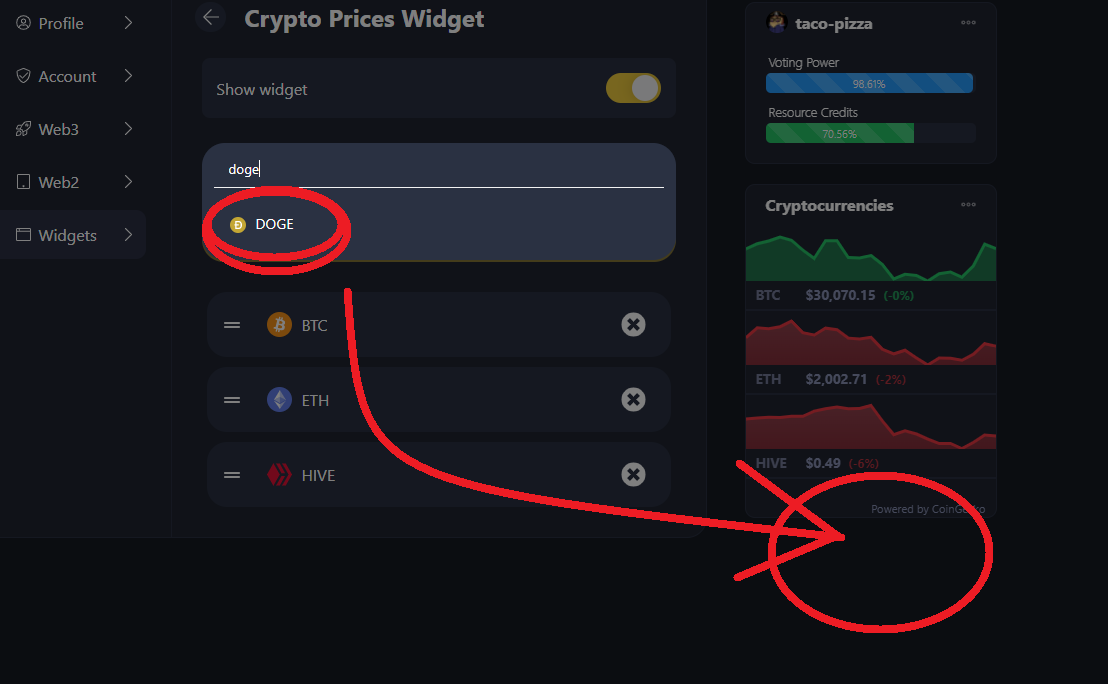Open the Powered by CoinGecko link
Screen dimensions: 1108x684
[x=928, y=509]
